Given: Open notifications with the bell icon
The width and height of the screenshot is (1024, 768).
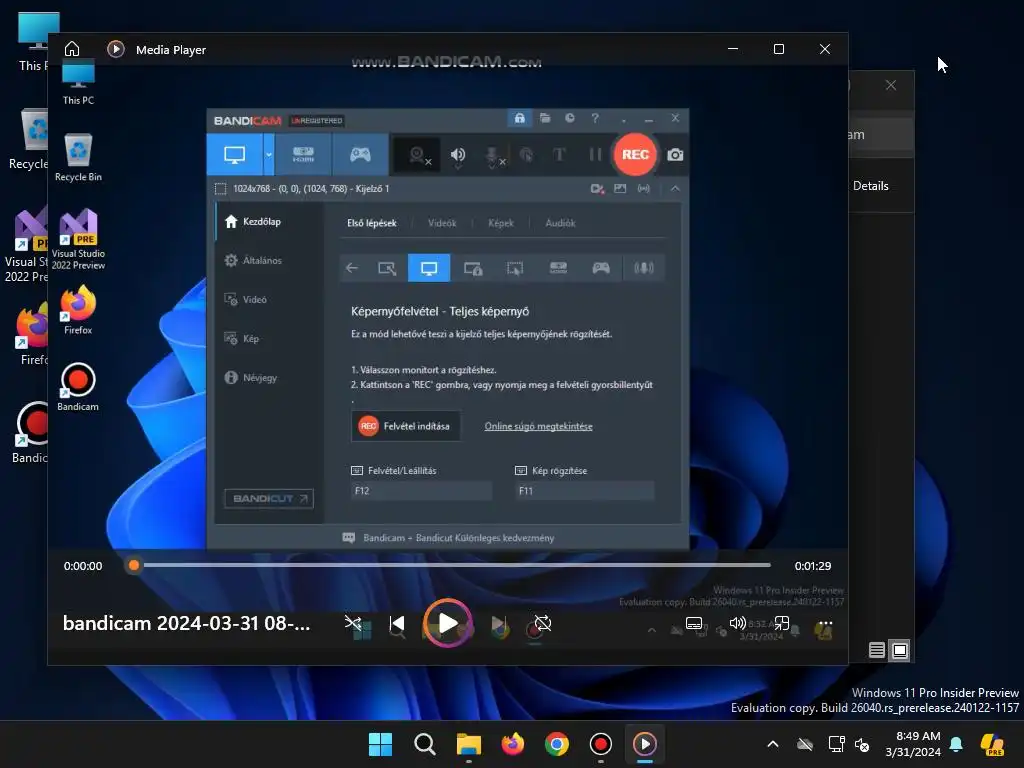Looking at the screenshot, I should pos(956,744).
